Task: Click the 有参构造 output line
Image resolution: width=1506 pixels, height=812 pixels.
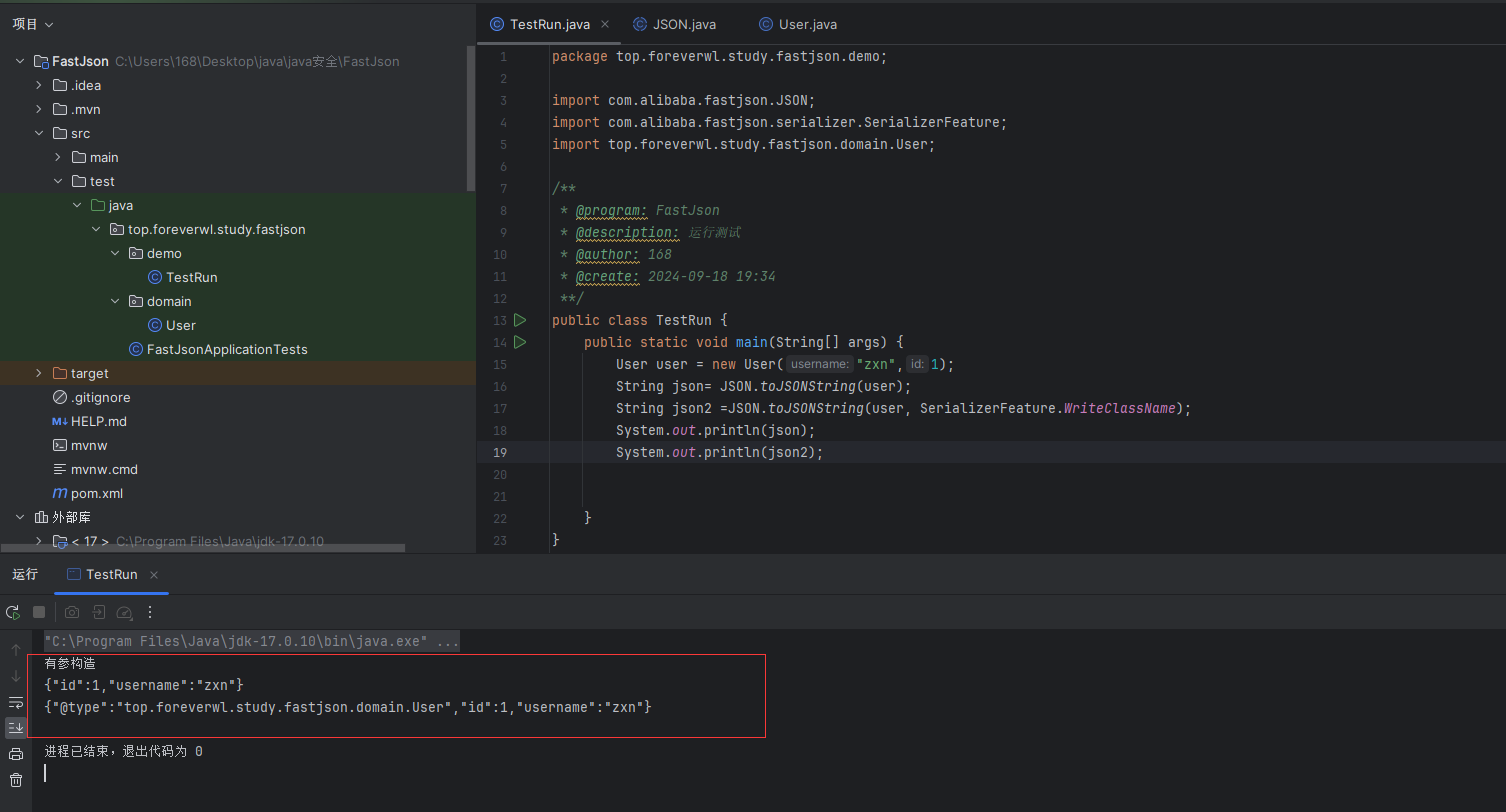Action: coord(70,663)
